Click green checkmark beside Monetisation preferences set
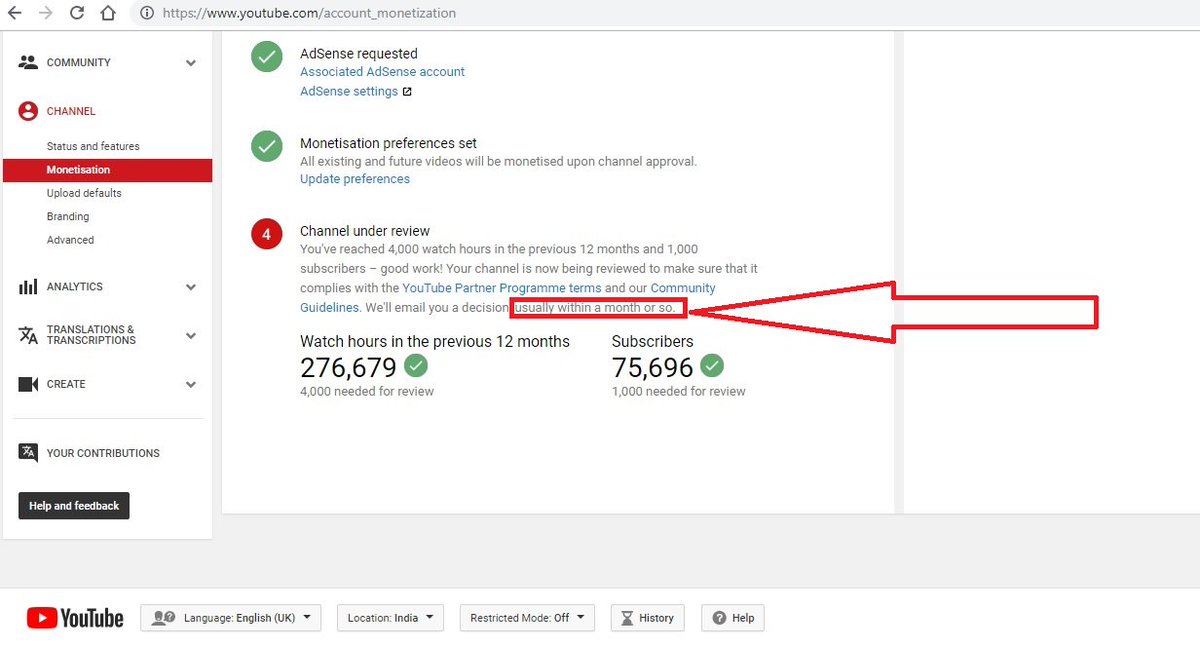 pos(267,146)
